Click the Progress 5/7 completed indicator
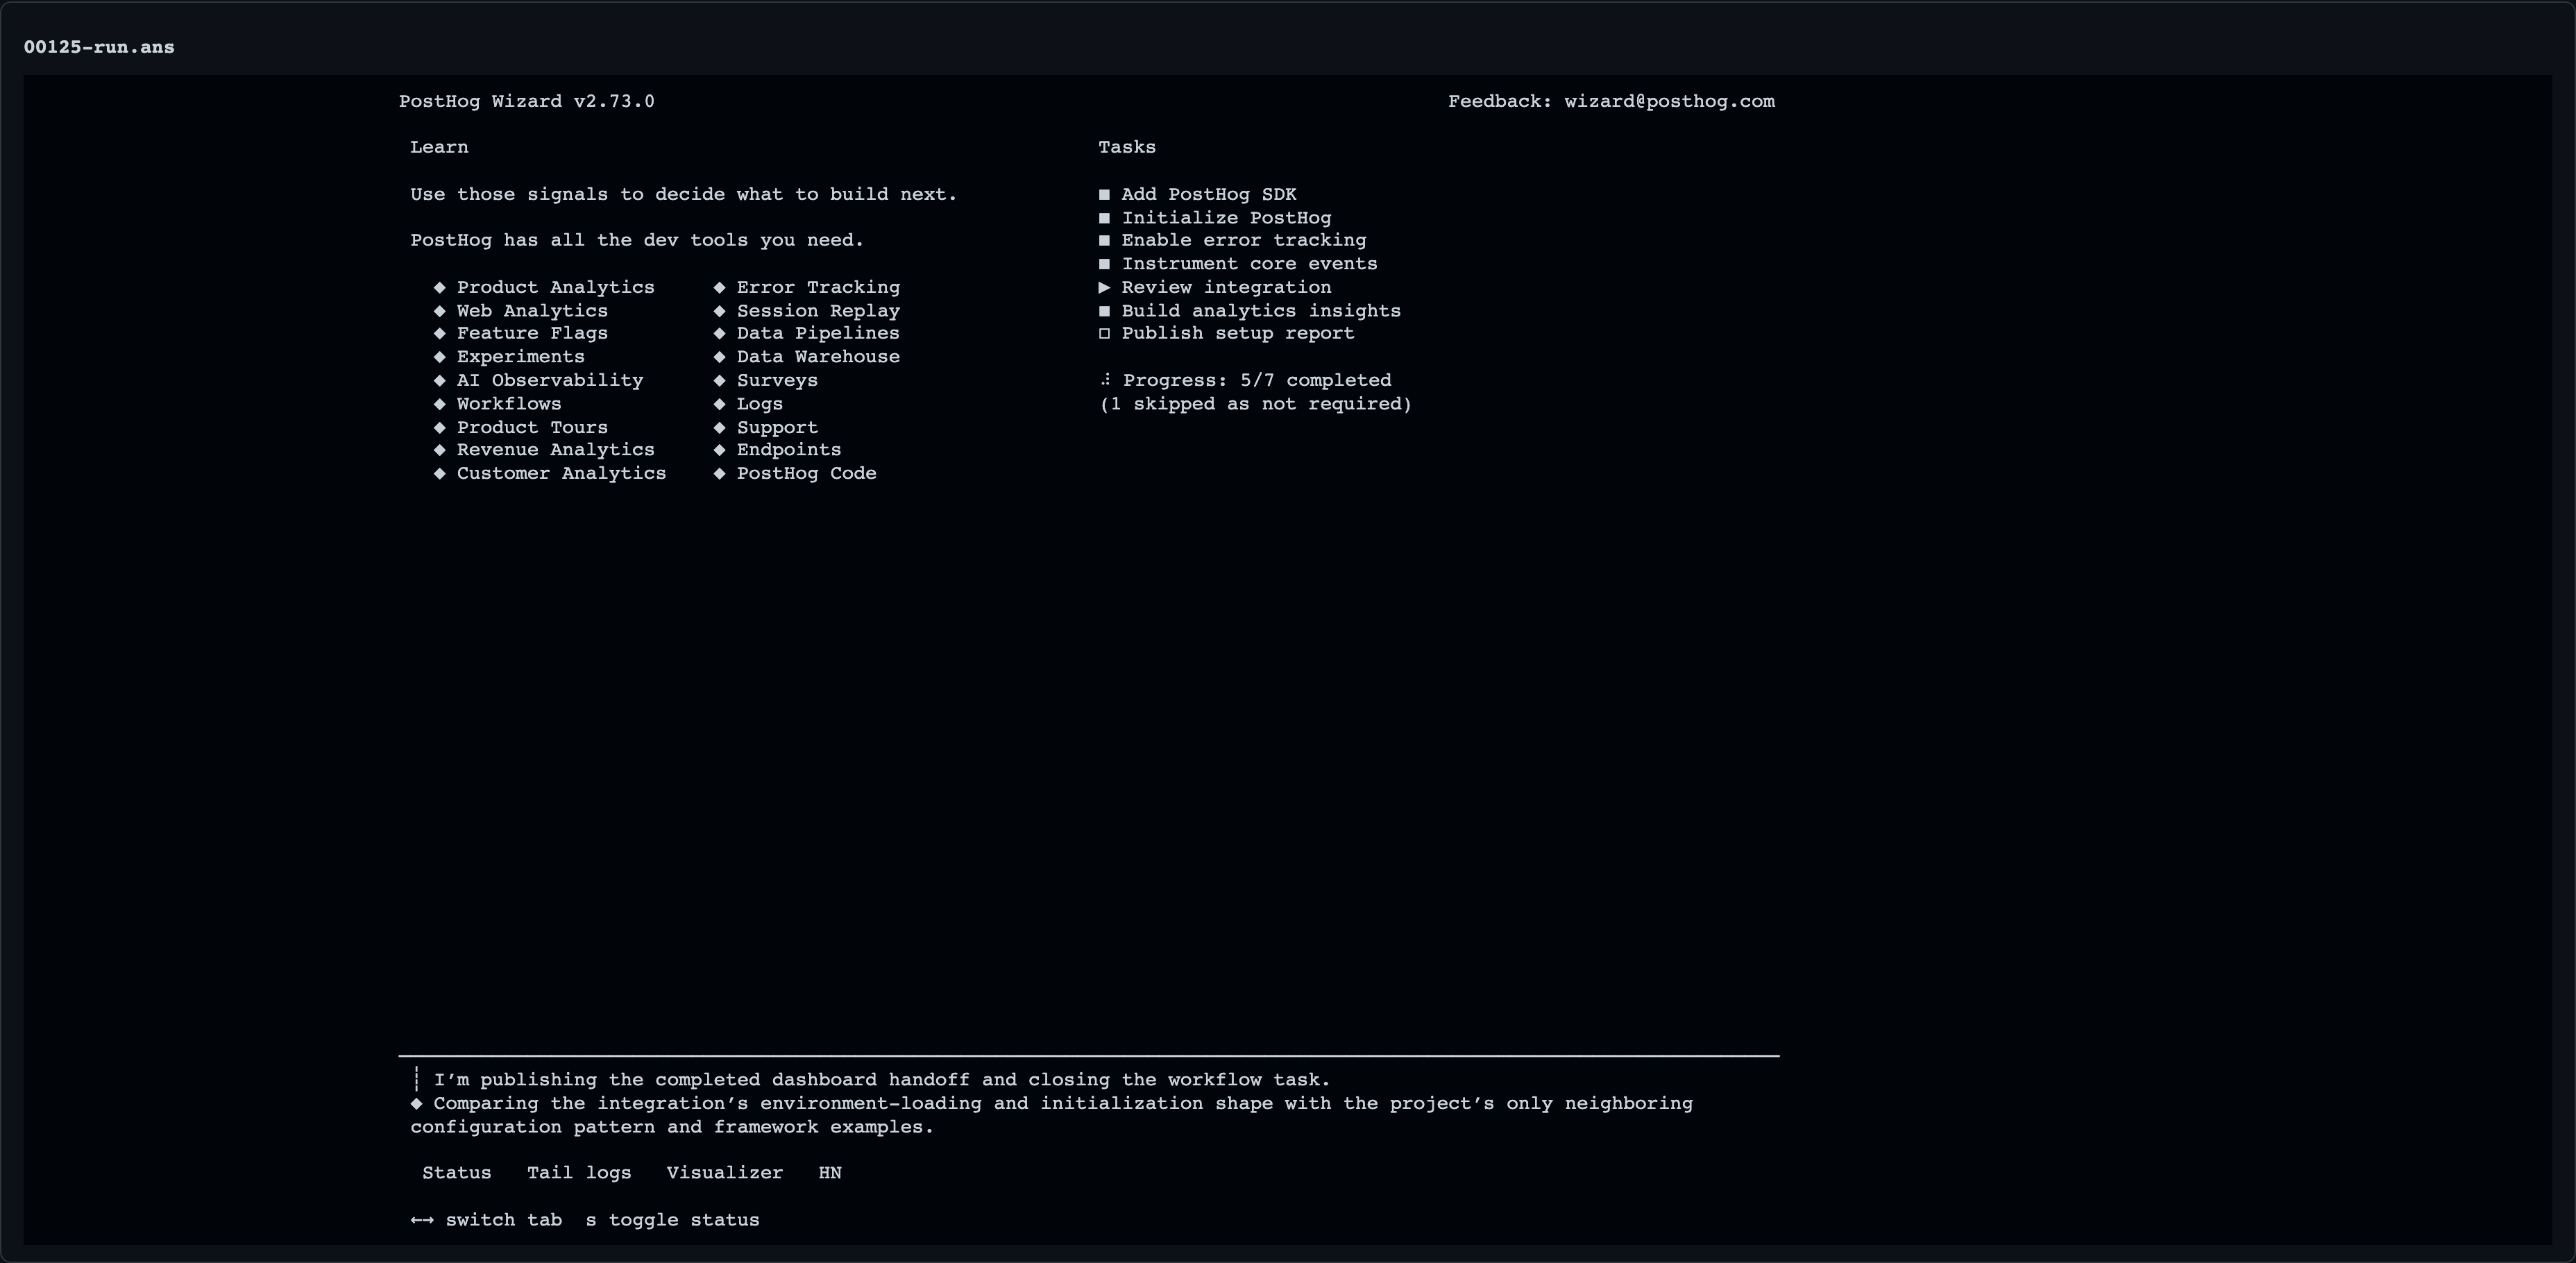 1257,380
